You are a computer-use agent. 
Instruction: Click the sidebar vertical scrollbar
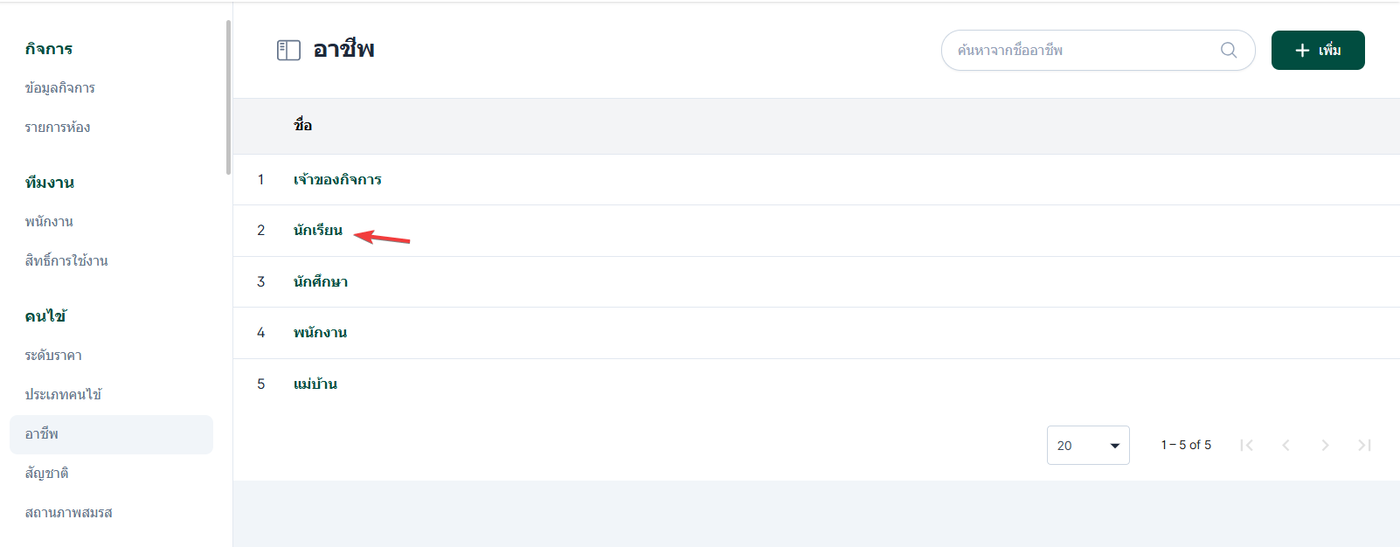click(x=229, y=98)
